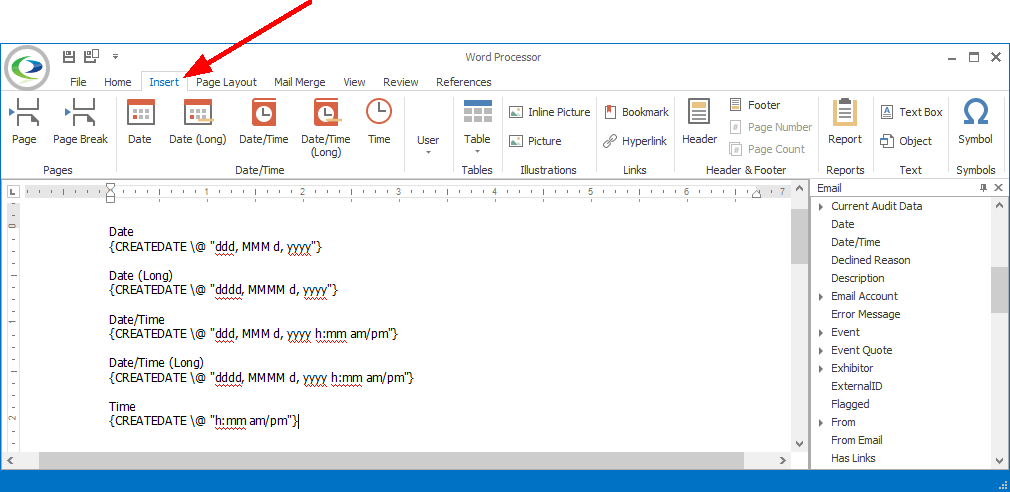Screen dimensions: 1010x492
Task: Insert an Object
Action: tap(906, 141)
